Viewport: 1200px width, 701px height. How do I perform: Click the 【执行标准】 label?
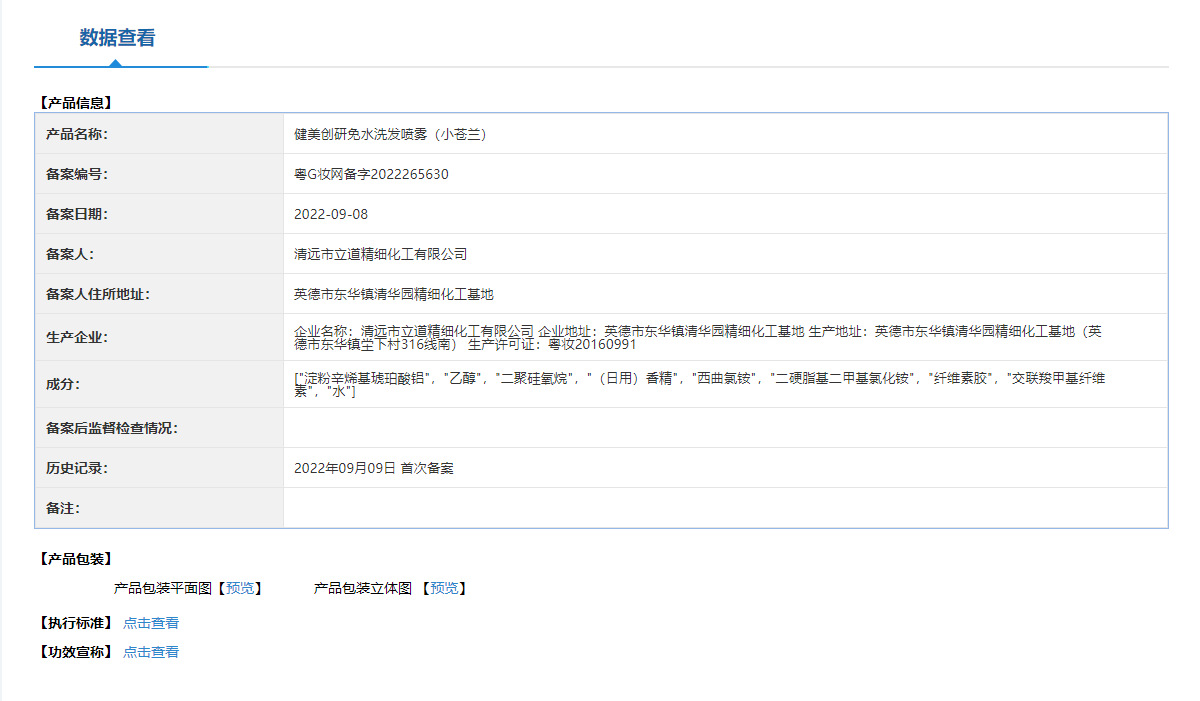(x=75, y=623)
